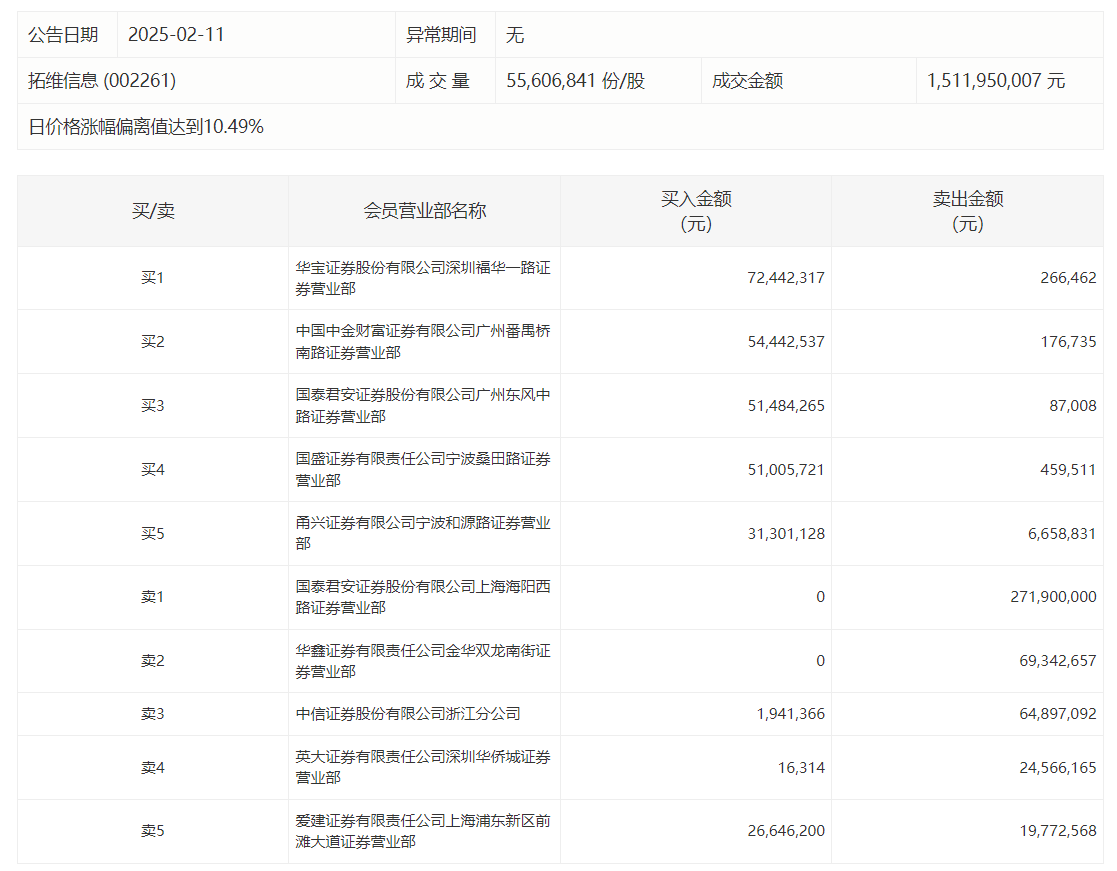This screenshot has height=871, width=1117.
Task: Click sell amount 176,735
Action: pos(1068,342)
